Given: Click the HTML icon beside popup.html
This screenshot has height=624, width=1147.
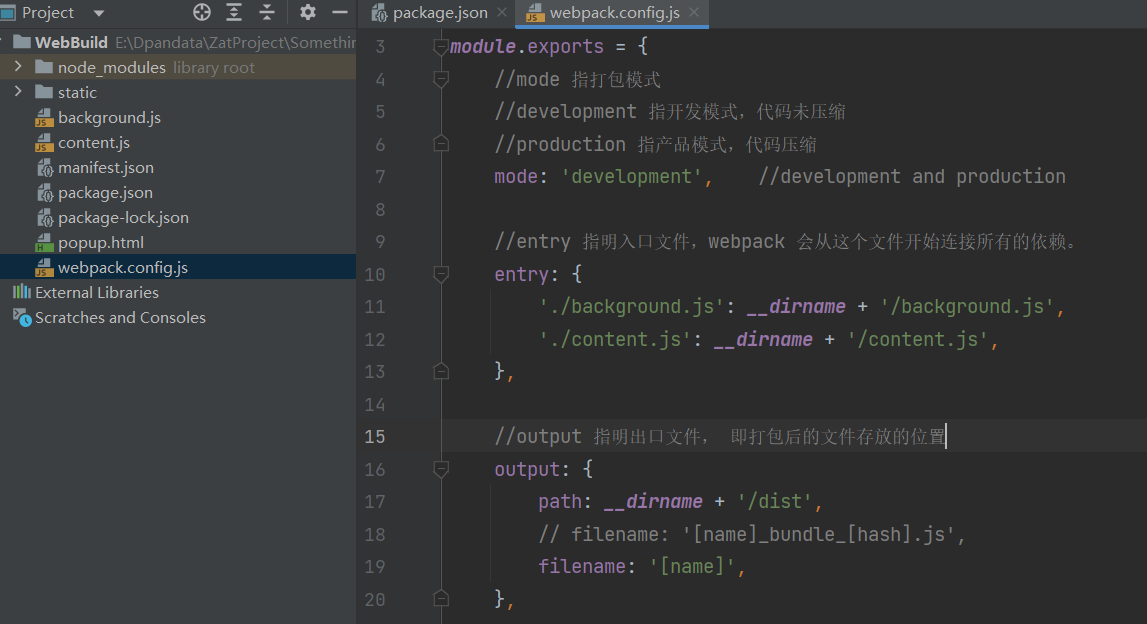Looking at the screenshot, I should tap(43, 242).
